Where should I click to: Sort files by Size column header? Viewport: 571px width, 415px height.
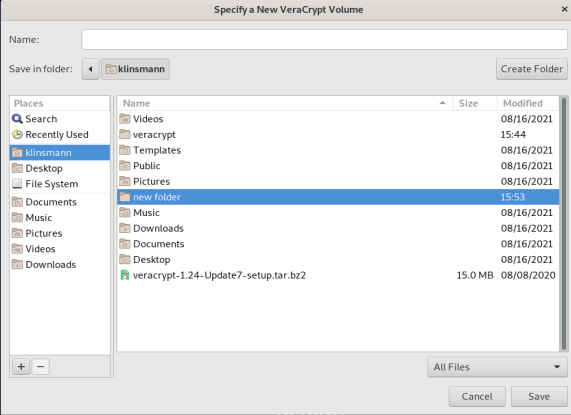[475, 103]
